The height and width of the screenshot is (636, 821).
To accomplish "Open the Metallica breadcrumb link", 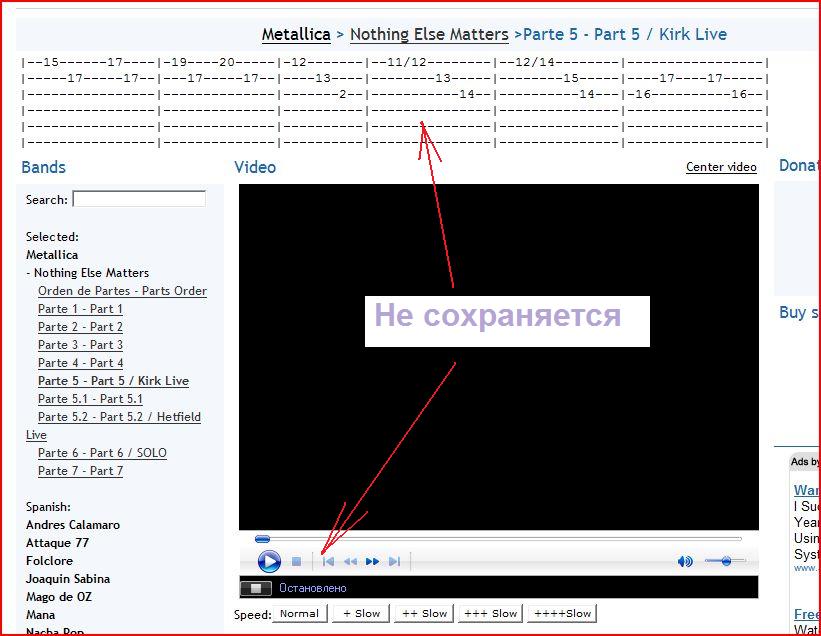I will click(x=296, y=35).
